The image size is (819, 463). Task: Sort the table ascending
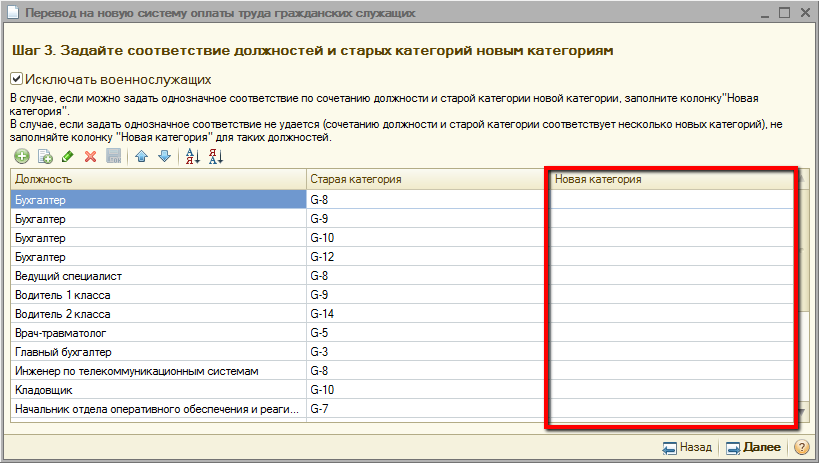pos(193,157)
